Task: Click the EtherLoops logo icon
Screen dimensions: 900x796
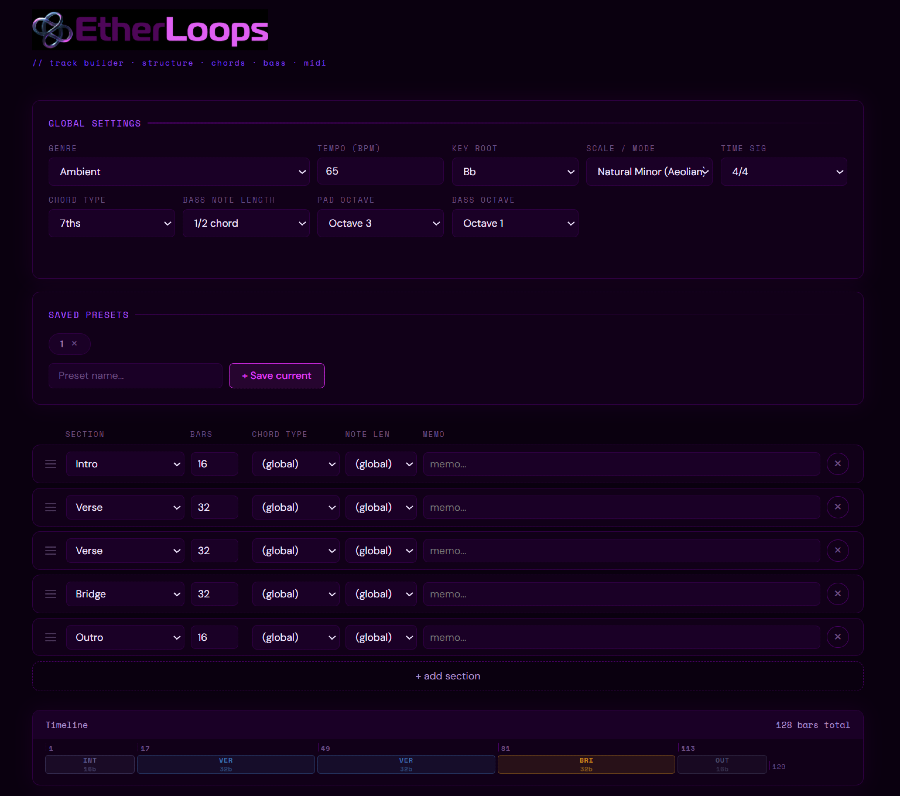Action: click(x=52, y=30)
